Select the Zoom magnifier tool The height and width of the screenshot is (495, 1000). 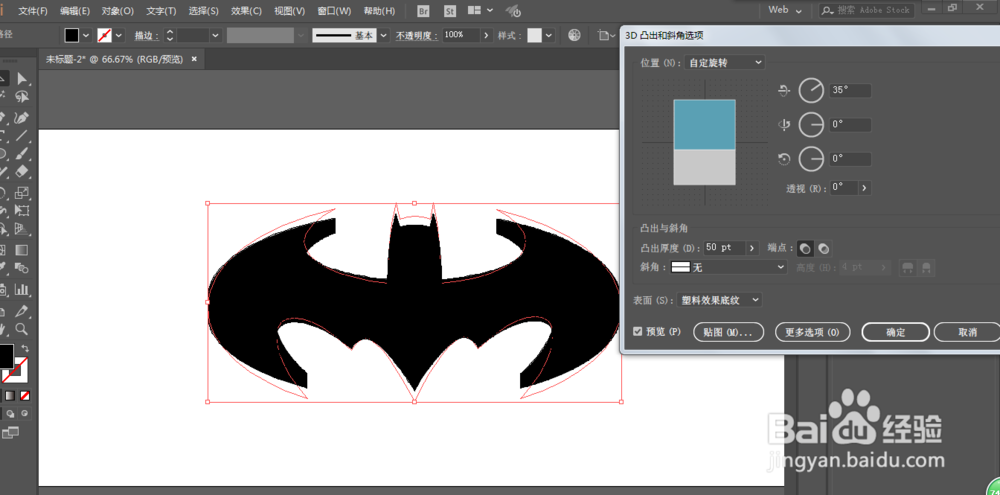[x=22, y=329]
